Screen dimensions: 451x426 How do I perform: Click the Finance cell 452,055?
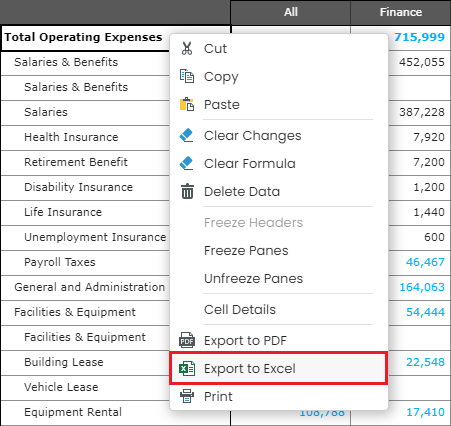click(422, 62)
